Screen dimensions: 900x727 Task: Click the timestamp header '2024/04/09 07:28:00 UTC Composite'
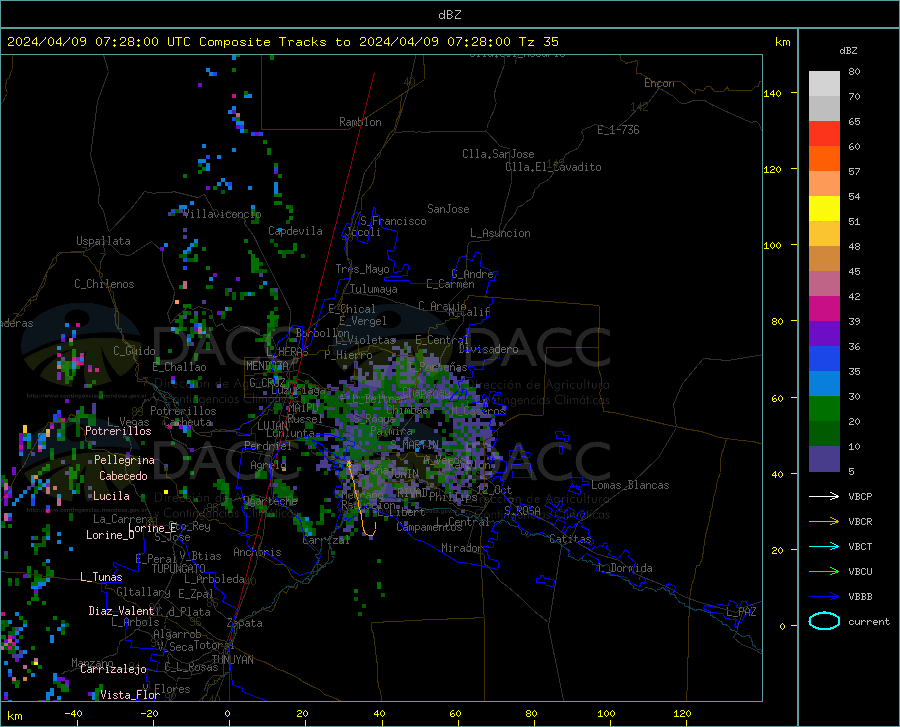point(139,42)
